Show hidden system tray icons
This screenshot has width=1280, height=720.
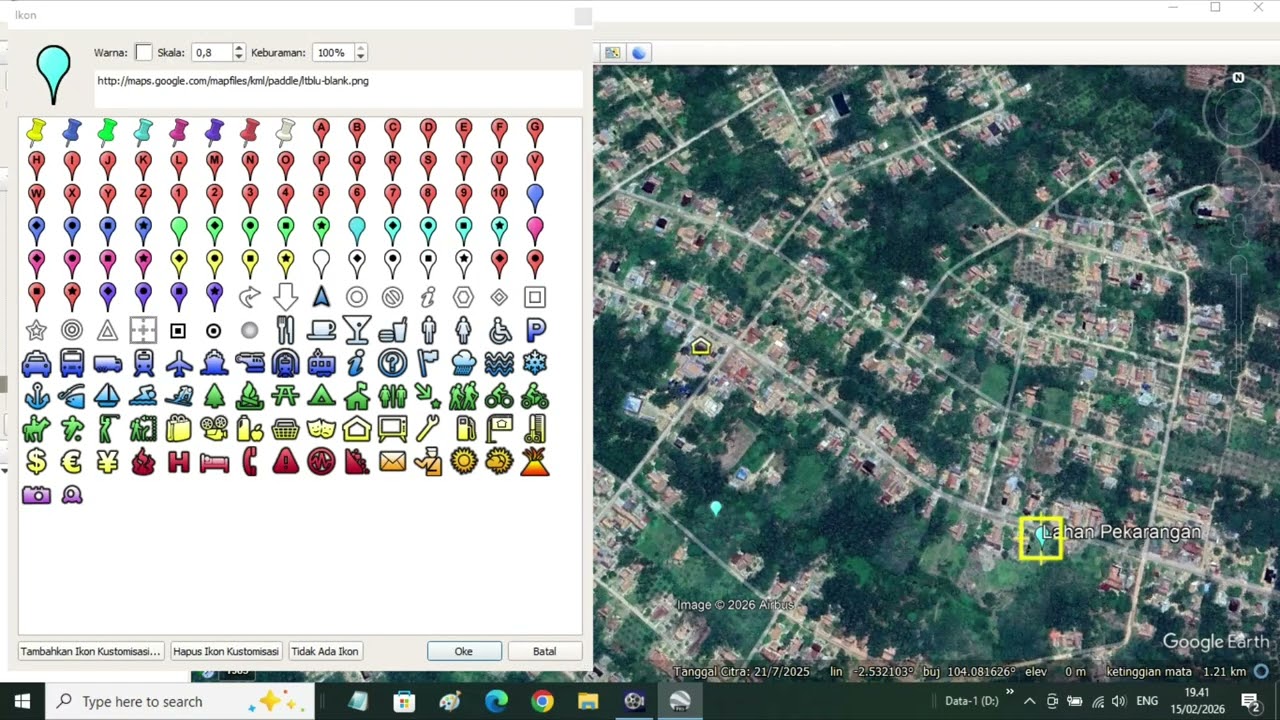[x=1029, y=701]
